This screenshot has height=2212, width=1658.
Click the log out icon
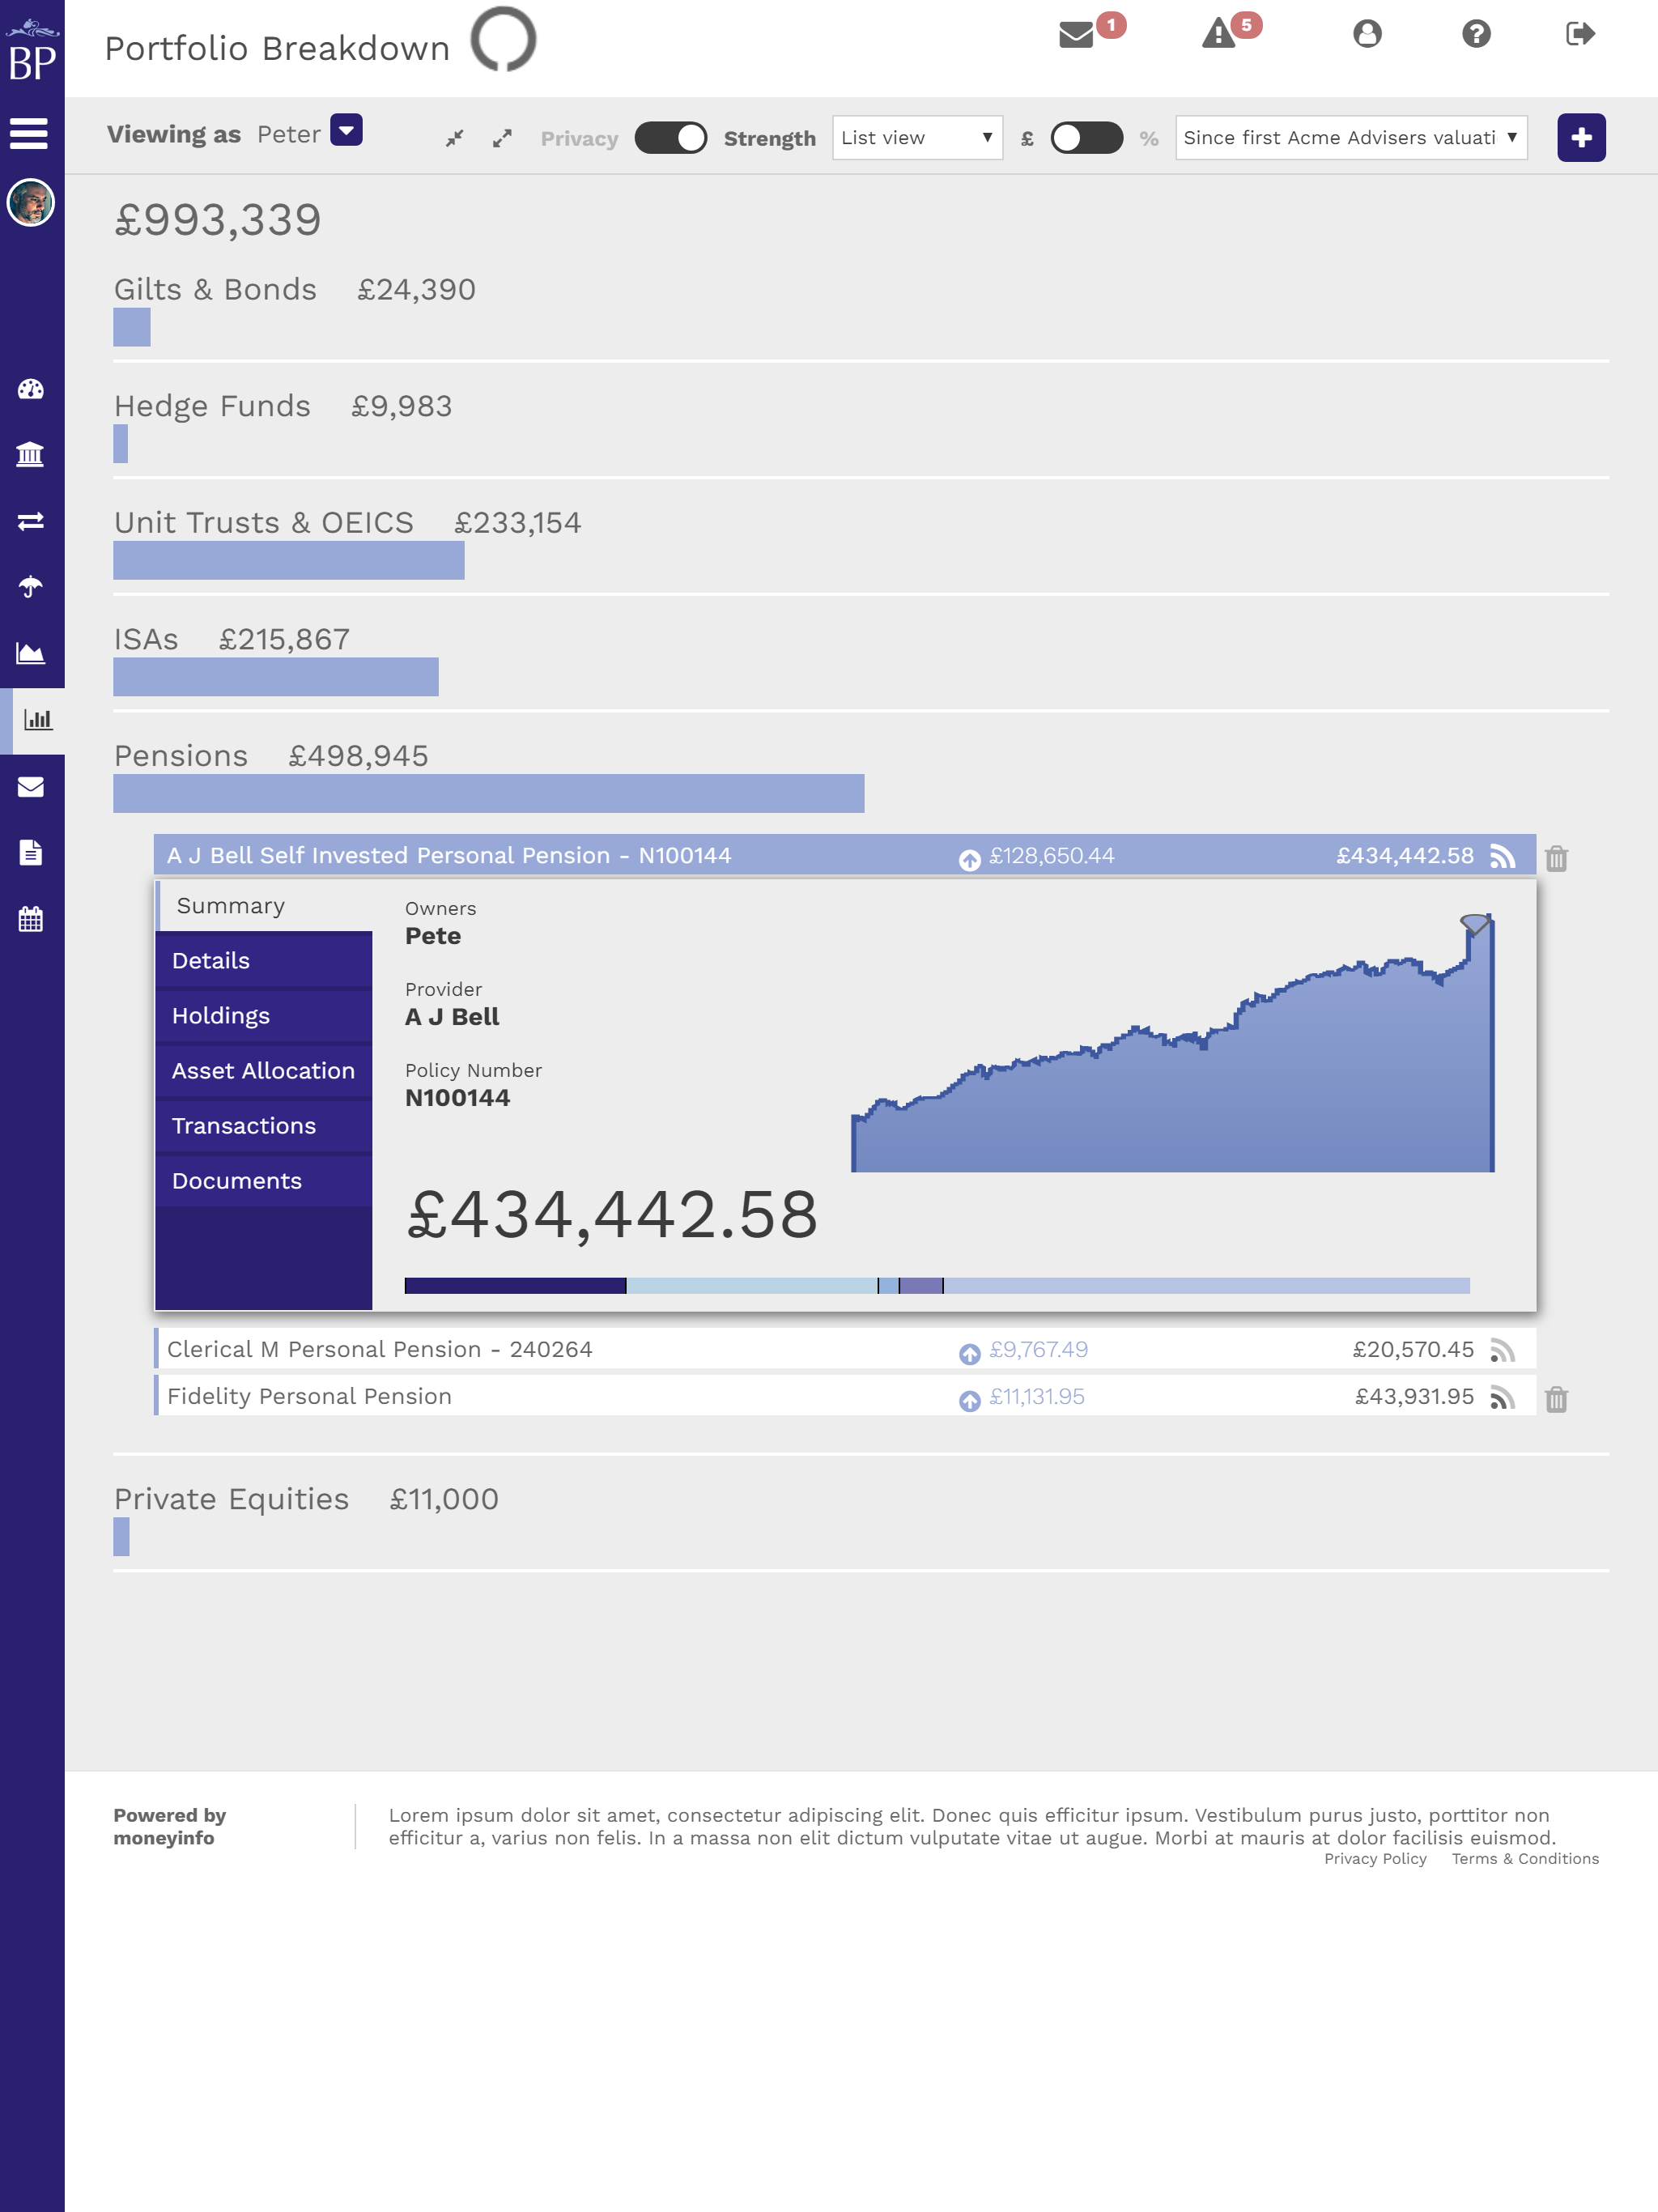pos(1580,34)
